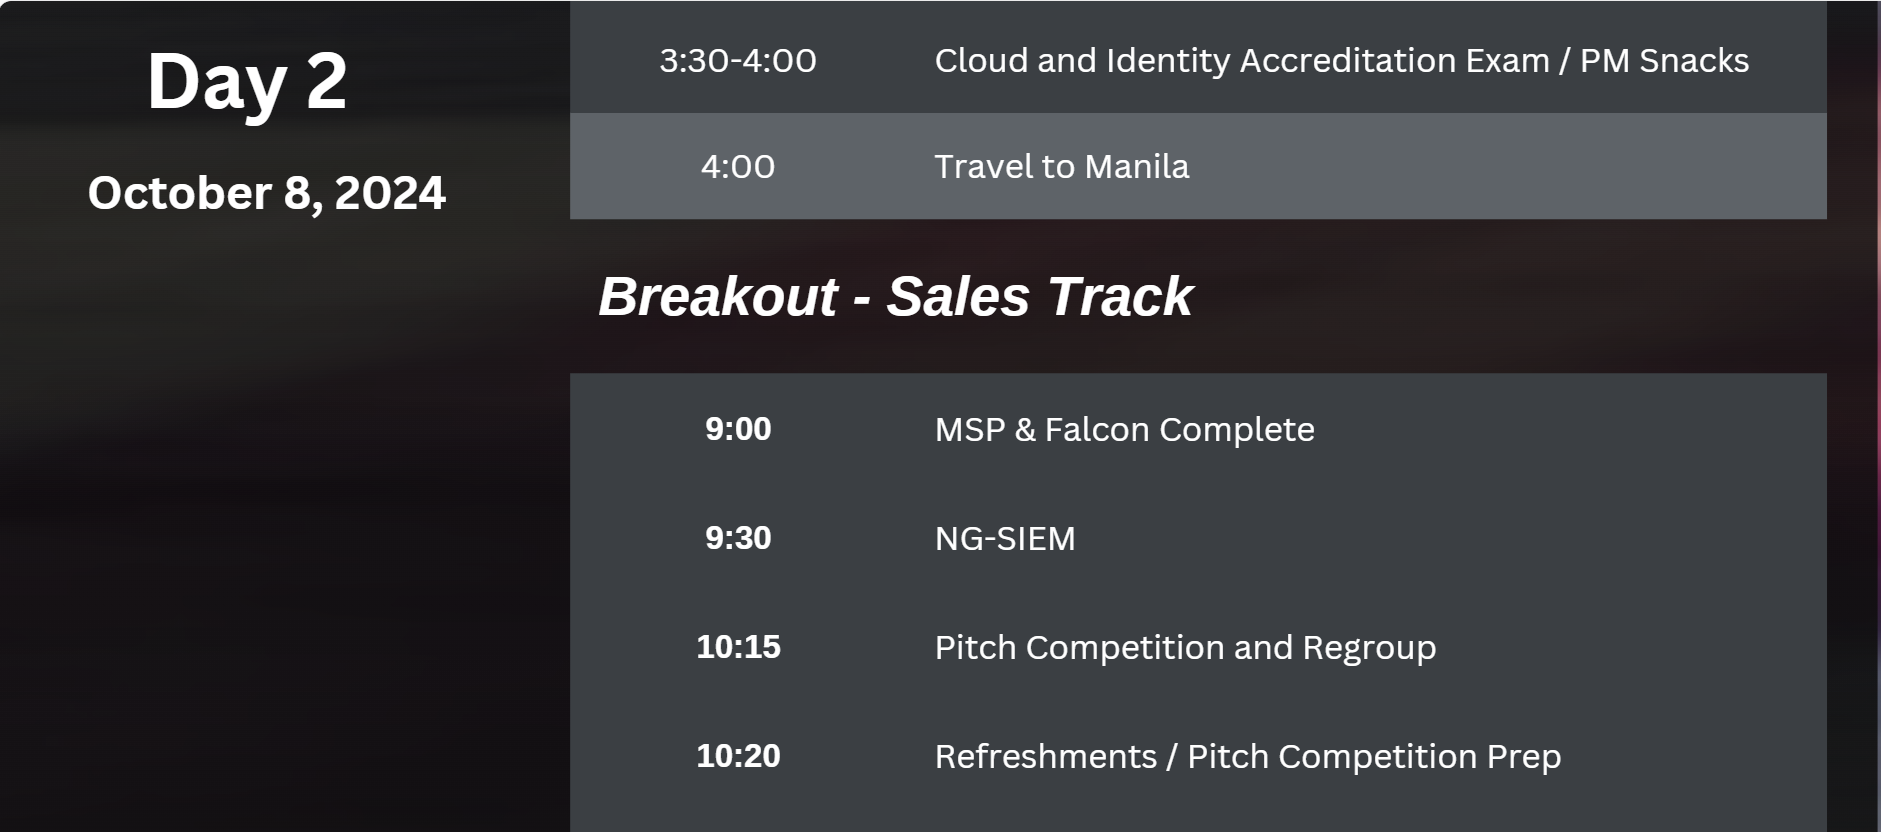
Task: Select the Travel to Manila row
Action: [1198, 166]
